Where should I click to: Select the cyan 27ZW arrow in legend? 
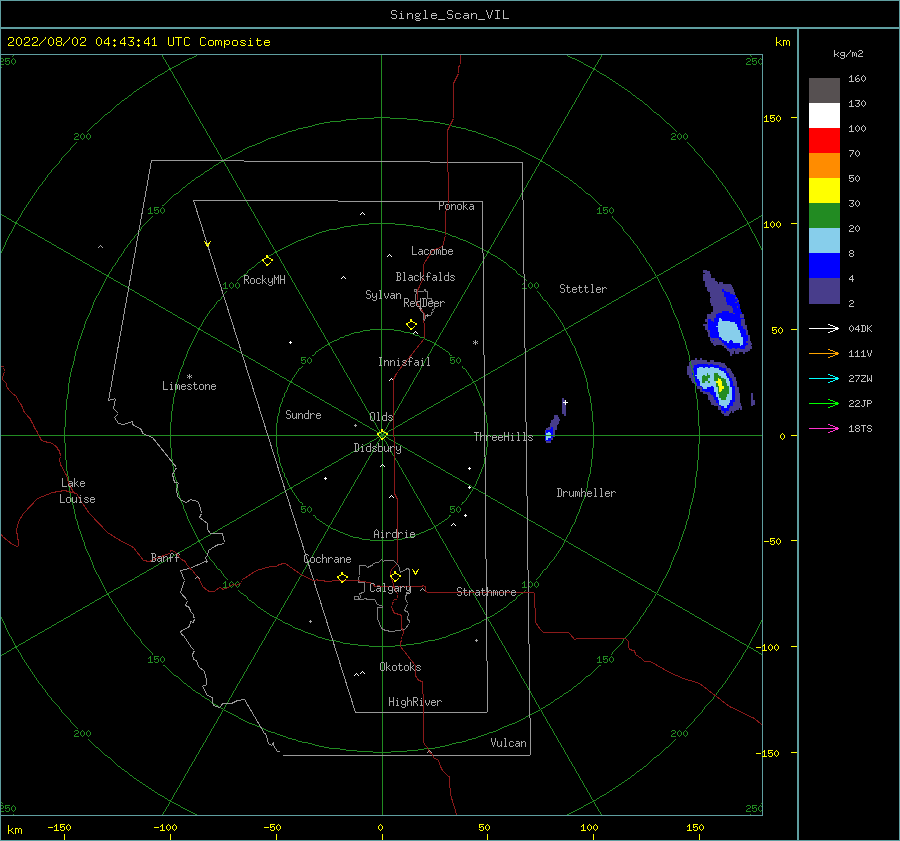[x=824, y=378]
